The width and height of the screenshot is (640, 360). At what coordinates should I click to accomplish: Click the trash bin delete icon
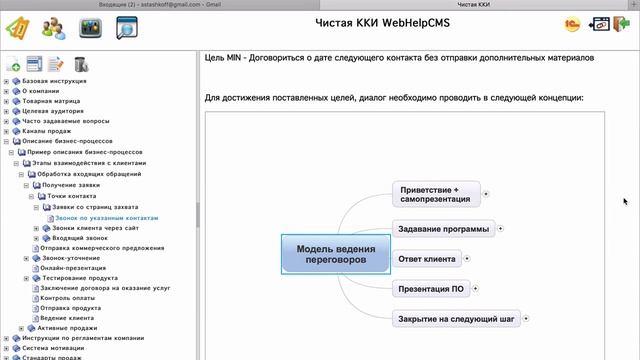click(81, 64)
